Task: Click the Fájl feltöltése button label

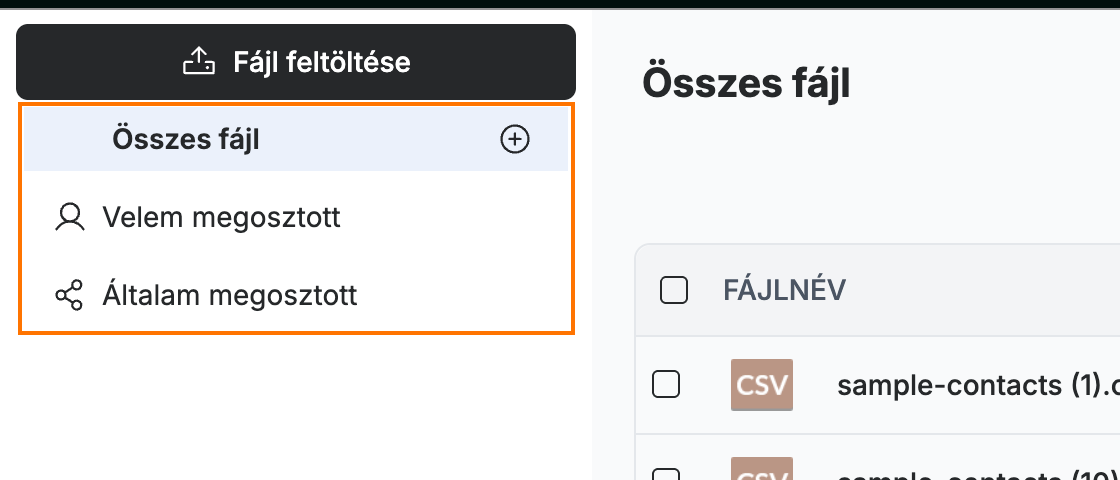Action: 321,62
